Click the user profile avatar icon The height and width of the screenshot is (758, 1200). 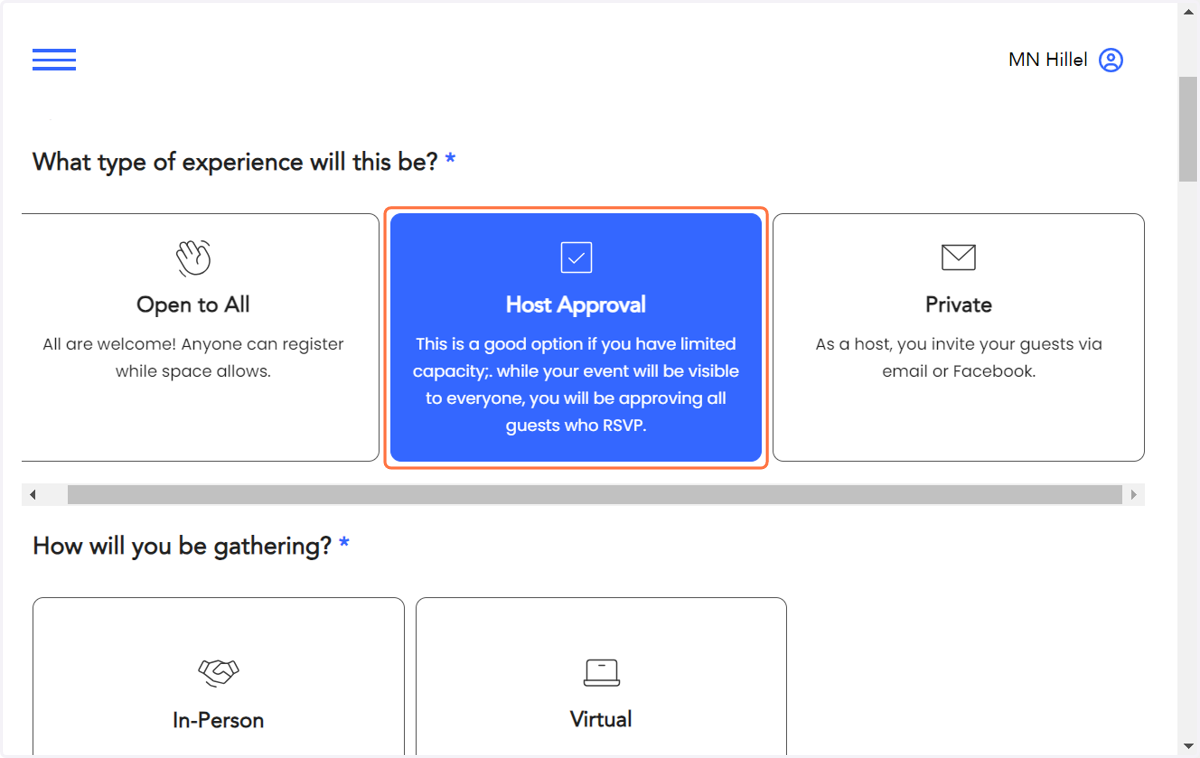(x=1111, y=60)
